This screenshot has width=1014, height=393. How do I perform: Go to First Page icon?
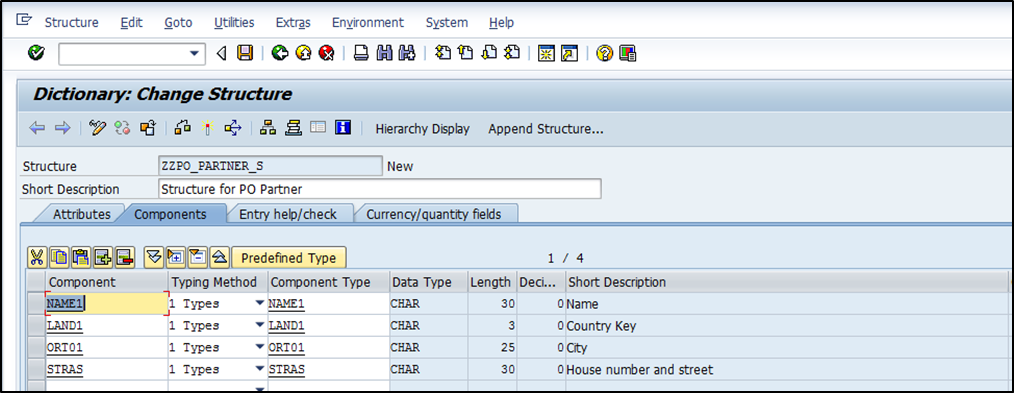point(442,54)
